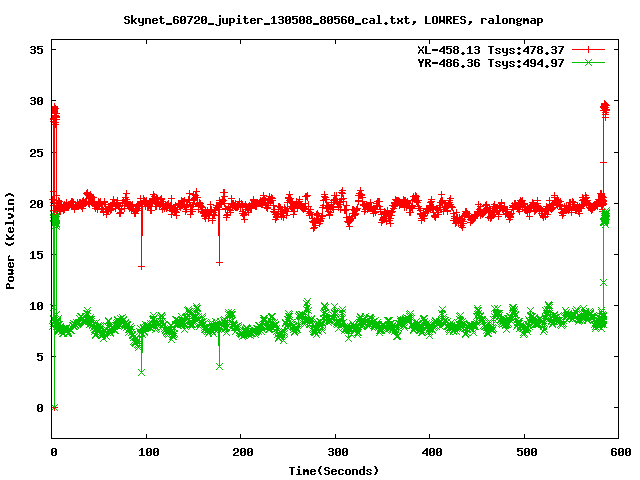
Task: Click the y-axis tick label 30
Action: click(x=36, y=101)
